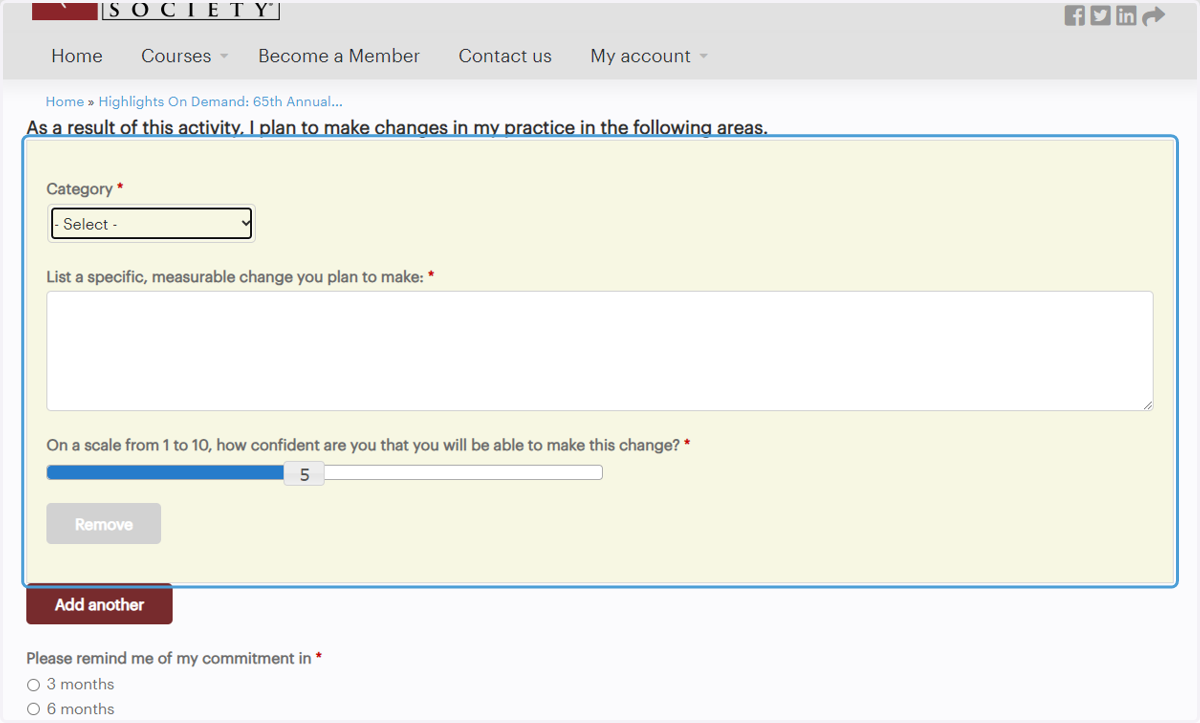This screenshot has height=723, width=1200.
Task: Click the Remove button
Action: 104,524
